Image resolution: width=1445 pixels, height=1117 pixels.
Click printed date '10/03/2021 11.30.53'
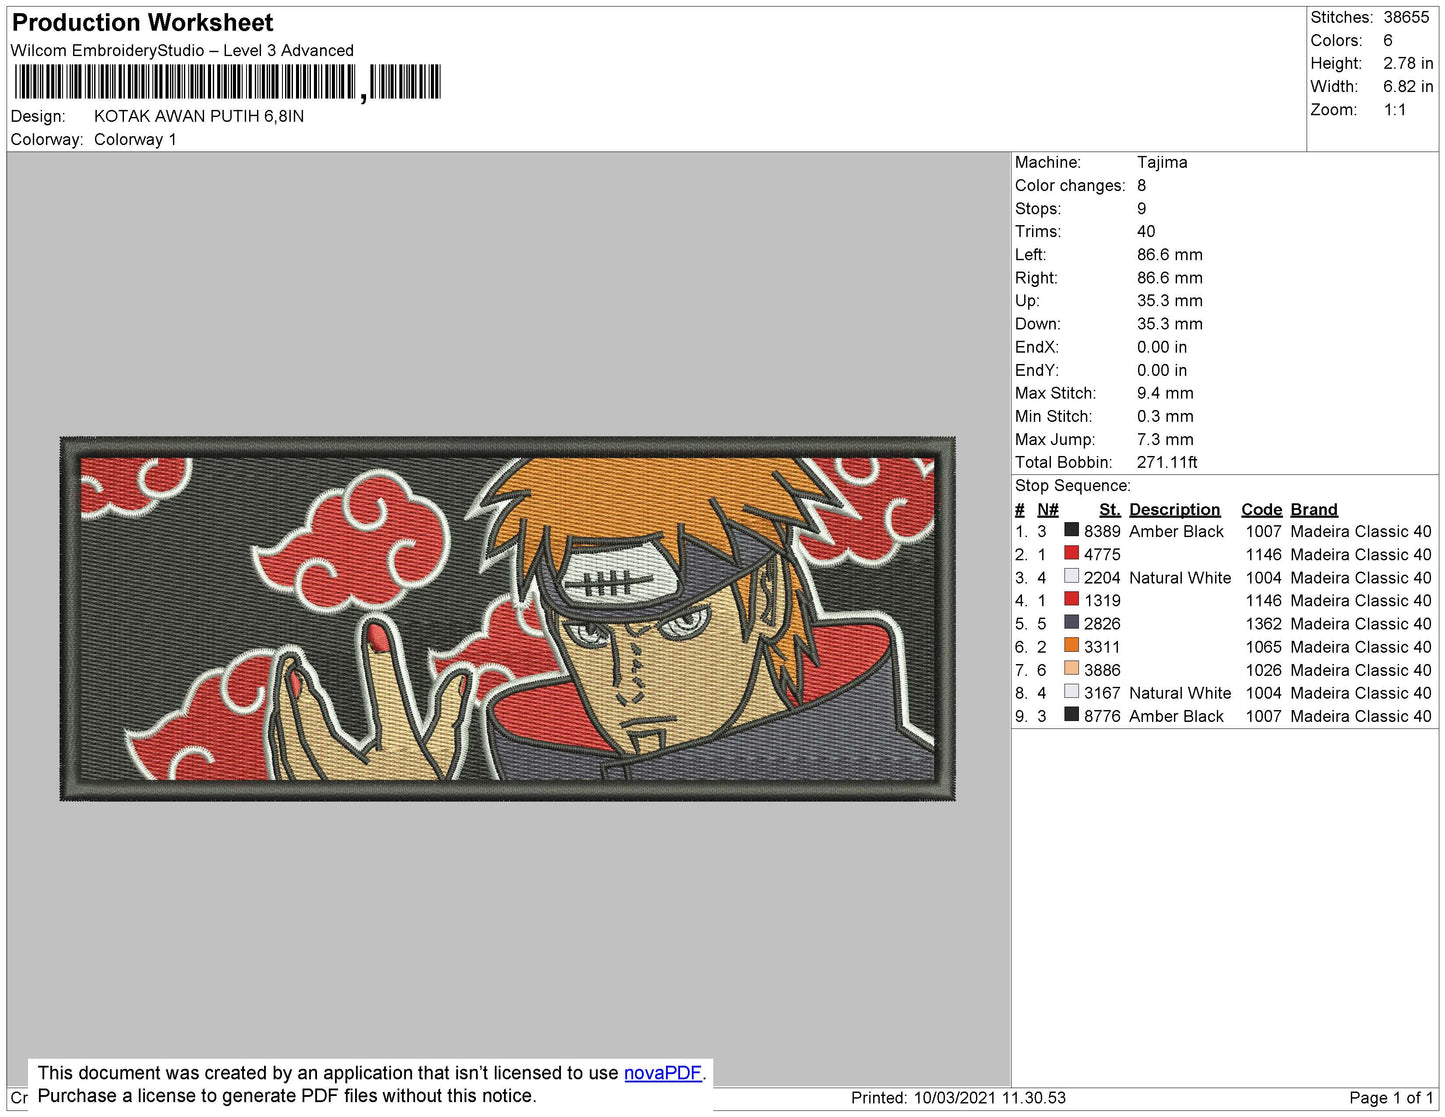pos(989,1097)
